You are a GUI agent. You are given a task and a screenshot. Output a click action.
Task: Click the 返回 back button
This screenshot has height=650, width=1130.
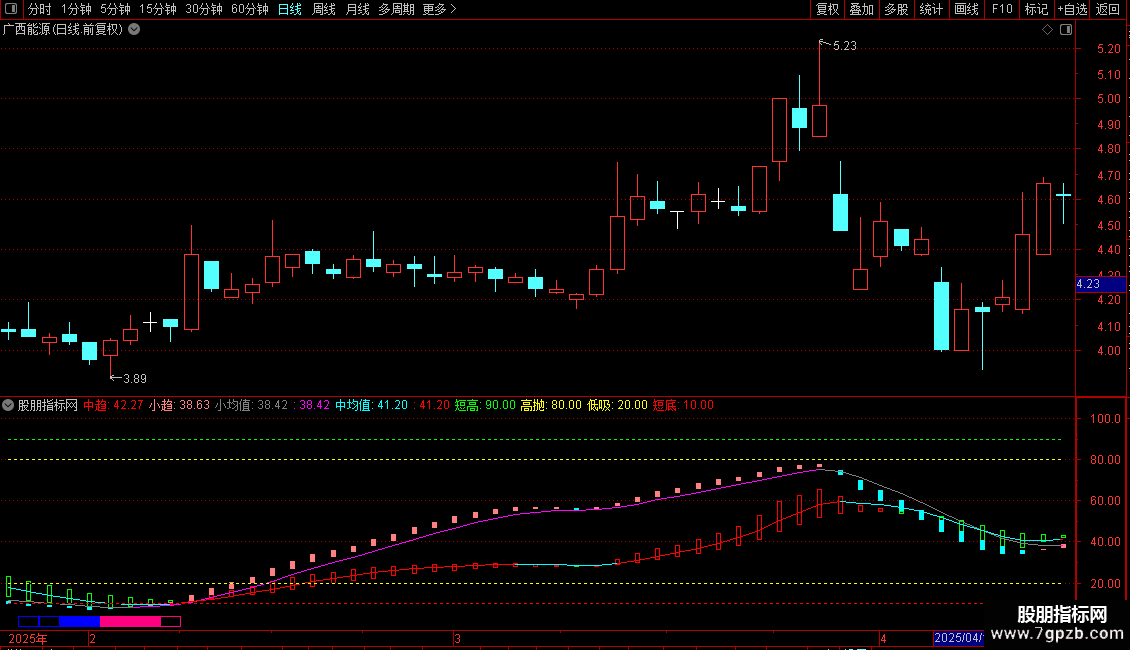[x=1108, y=9]
